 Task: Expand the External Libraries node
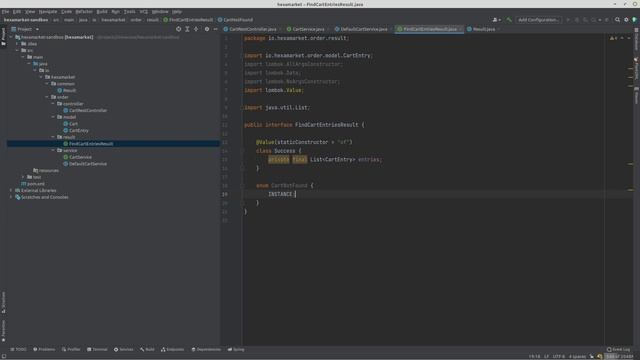[11, 190]
